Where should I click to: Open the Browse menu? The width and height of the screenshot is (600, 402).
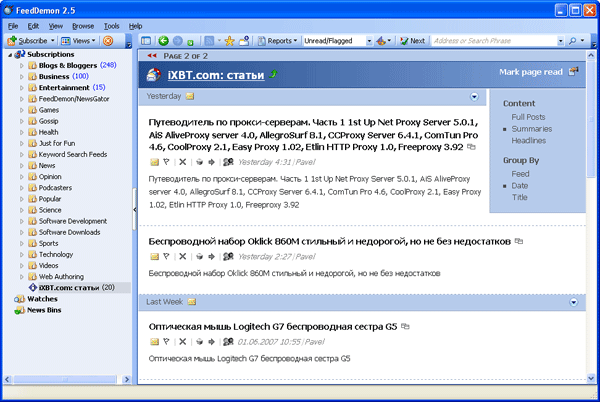[83, 26]
